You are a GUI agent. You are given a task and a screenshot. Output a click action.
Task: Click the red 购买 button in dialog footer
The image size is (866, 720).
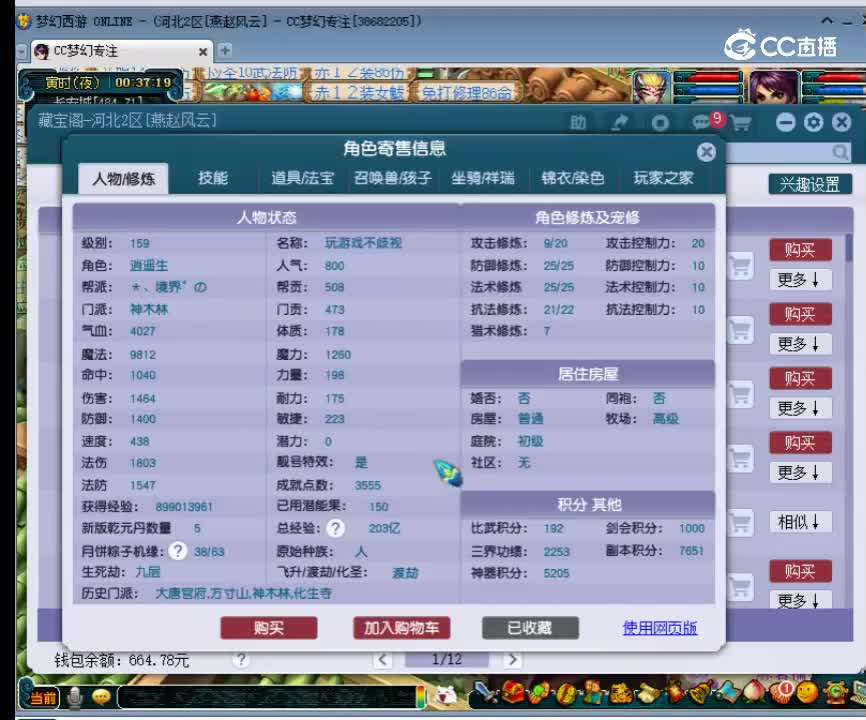point(269,628)
